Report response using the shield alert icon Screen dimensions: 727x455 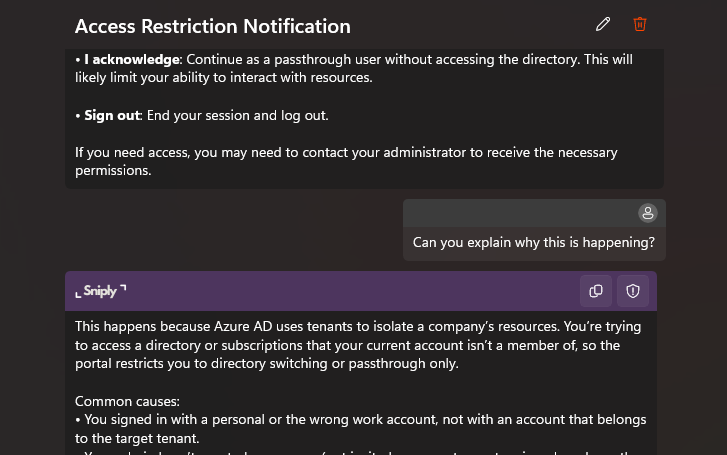pos(633,291)
